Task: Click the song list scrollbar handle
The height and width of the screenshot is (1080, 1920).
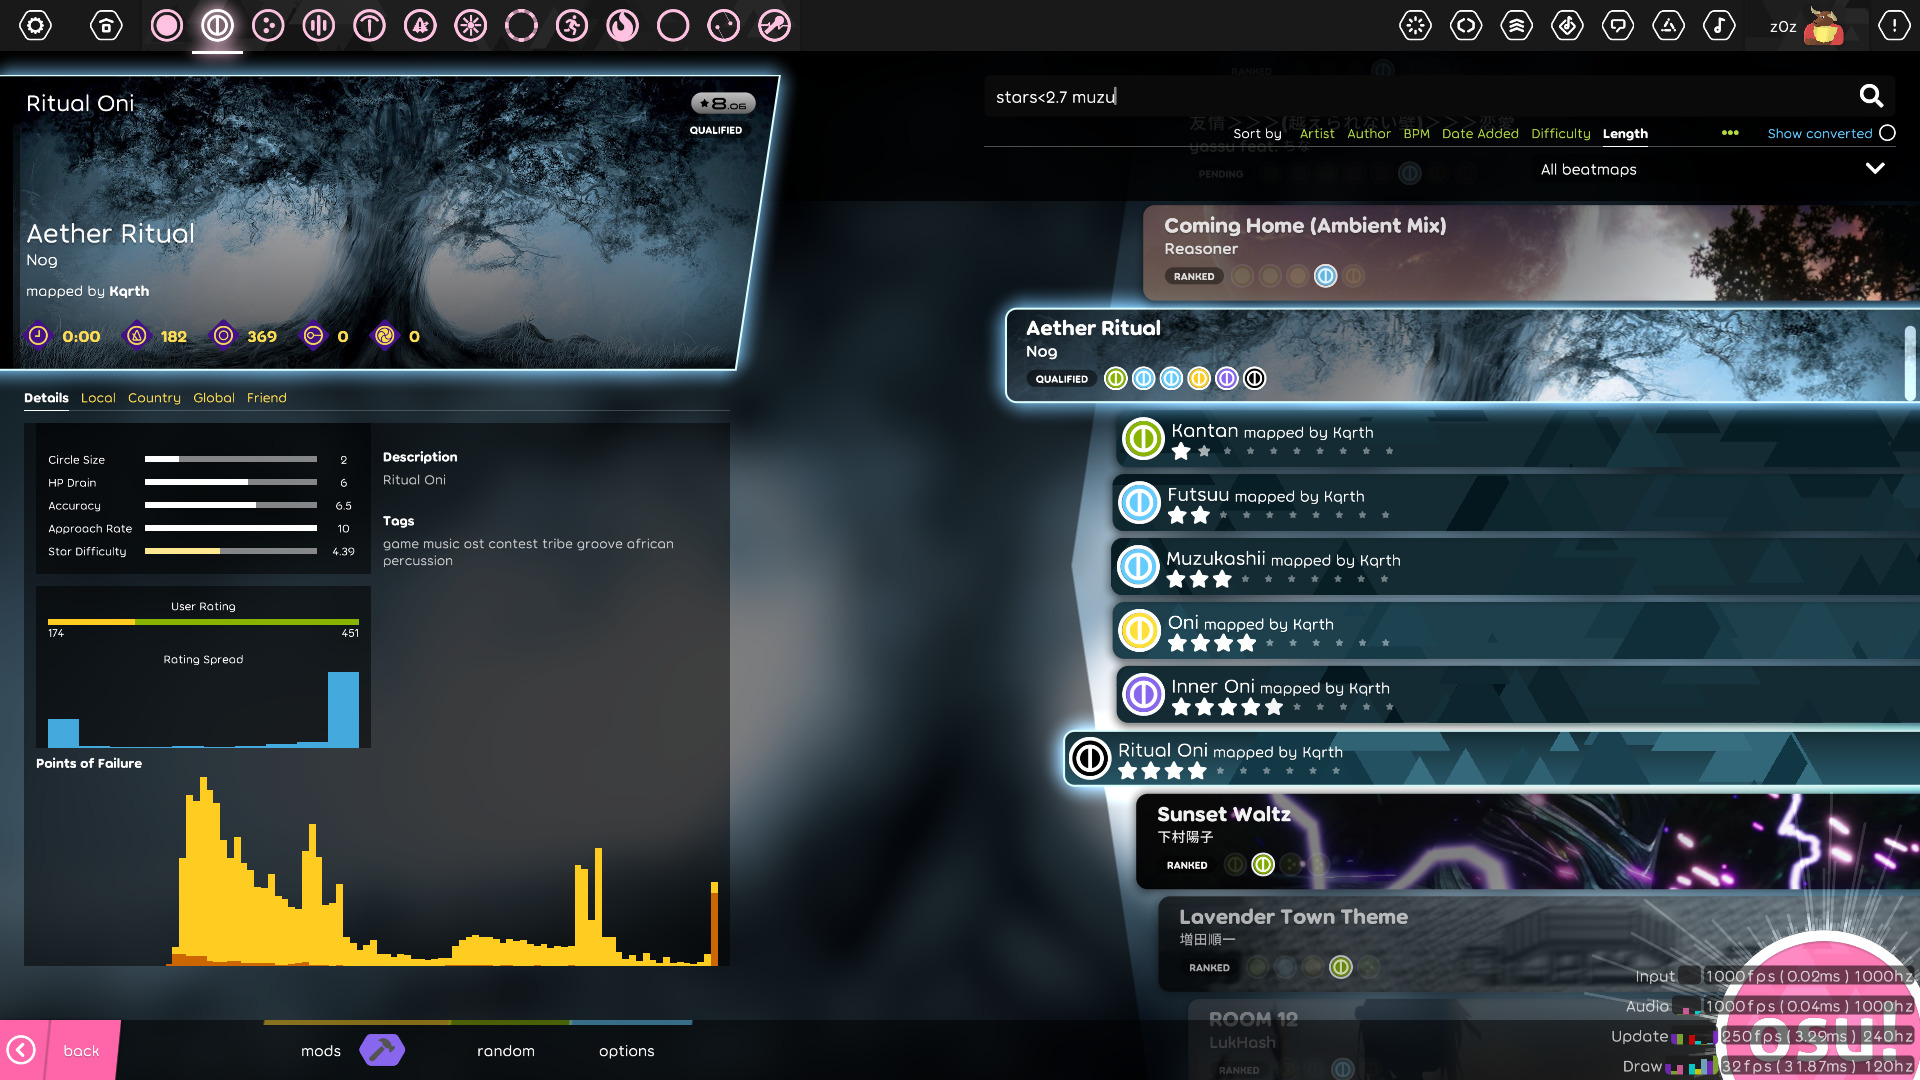Action: click(1911, 362)
